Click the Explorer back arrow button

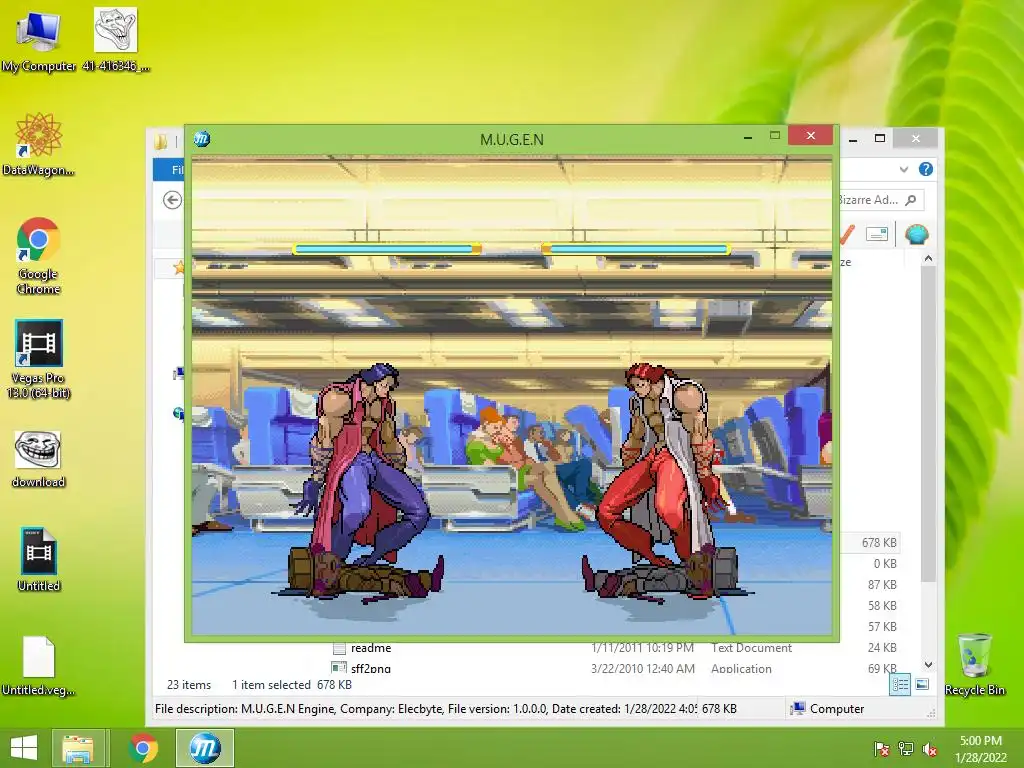(x=172, y=200)
